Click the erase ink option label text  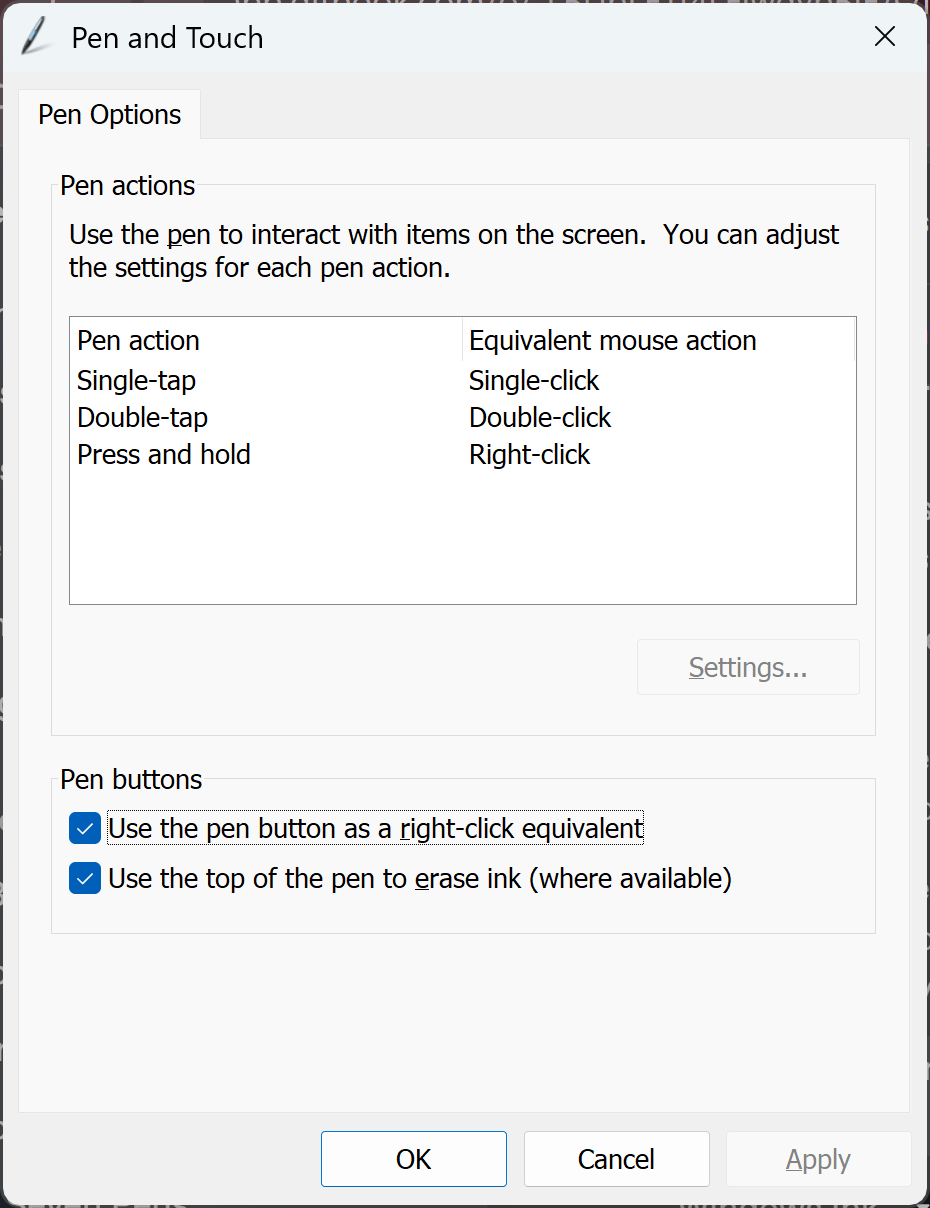coord(420,879)
